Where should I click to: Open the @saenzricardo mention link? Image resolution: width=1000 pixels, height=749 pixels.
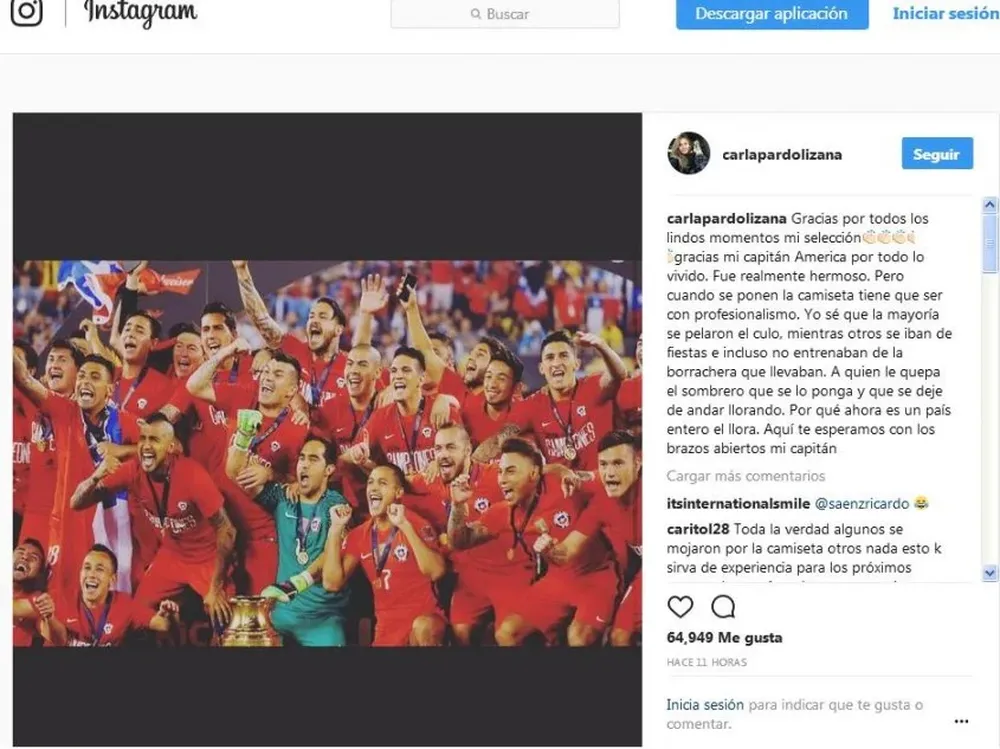pyautogui.click(x=862, y=503)
